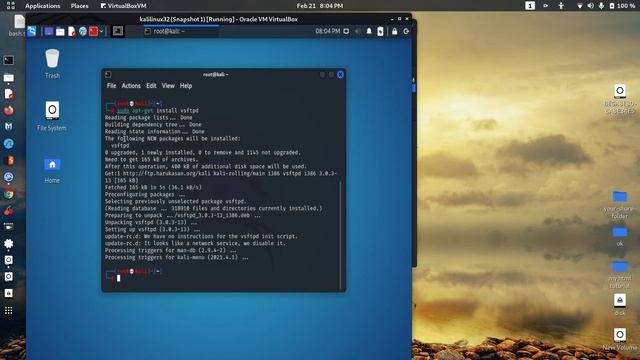Click the volume speaker icon in the top bar
This screenshot has height=360, width=640.
(590, 6)
